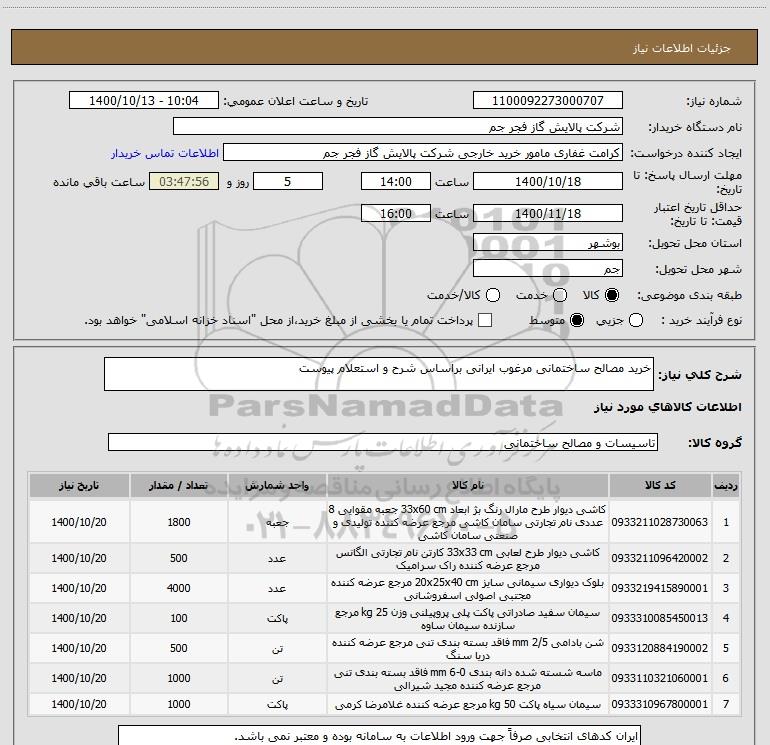Click product code 0933211028730063
The width and height of the screenshot is (770, 745).
point(660,522)
